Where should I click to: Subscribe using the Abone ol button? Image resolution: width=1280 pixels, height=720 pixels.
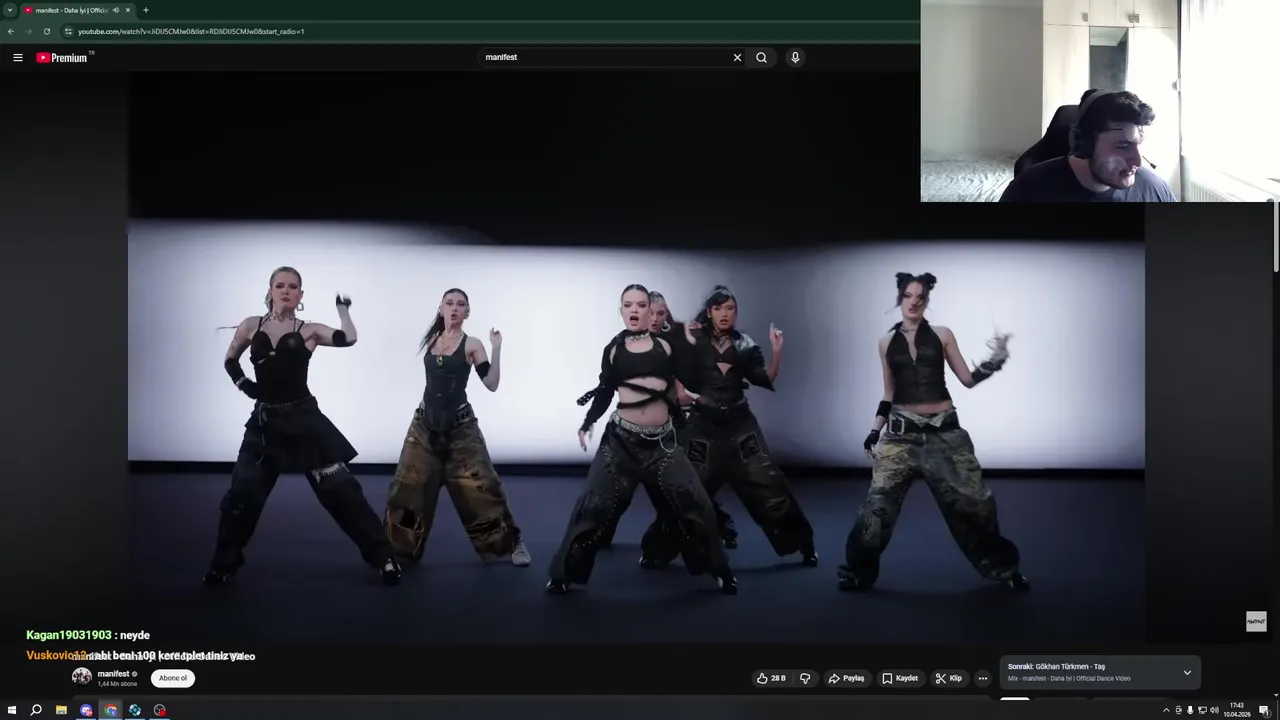(173, 678)
